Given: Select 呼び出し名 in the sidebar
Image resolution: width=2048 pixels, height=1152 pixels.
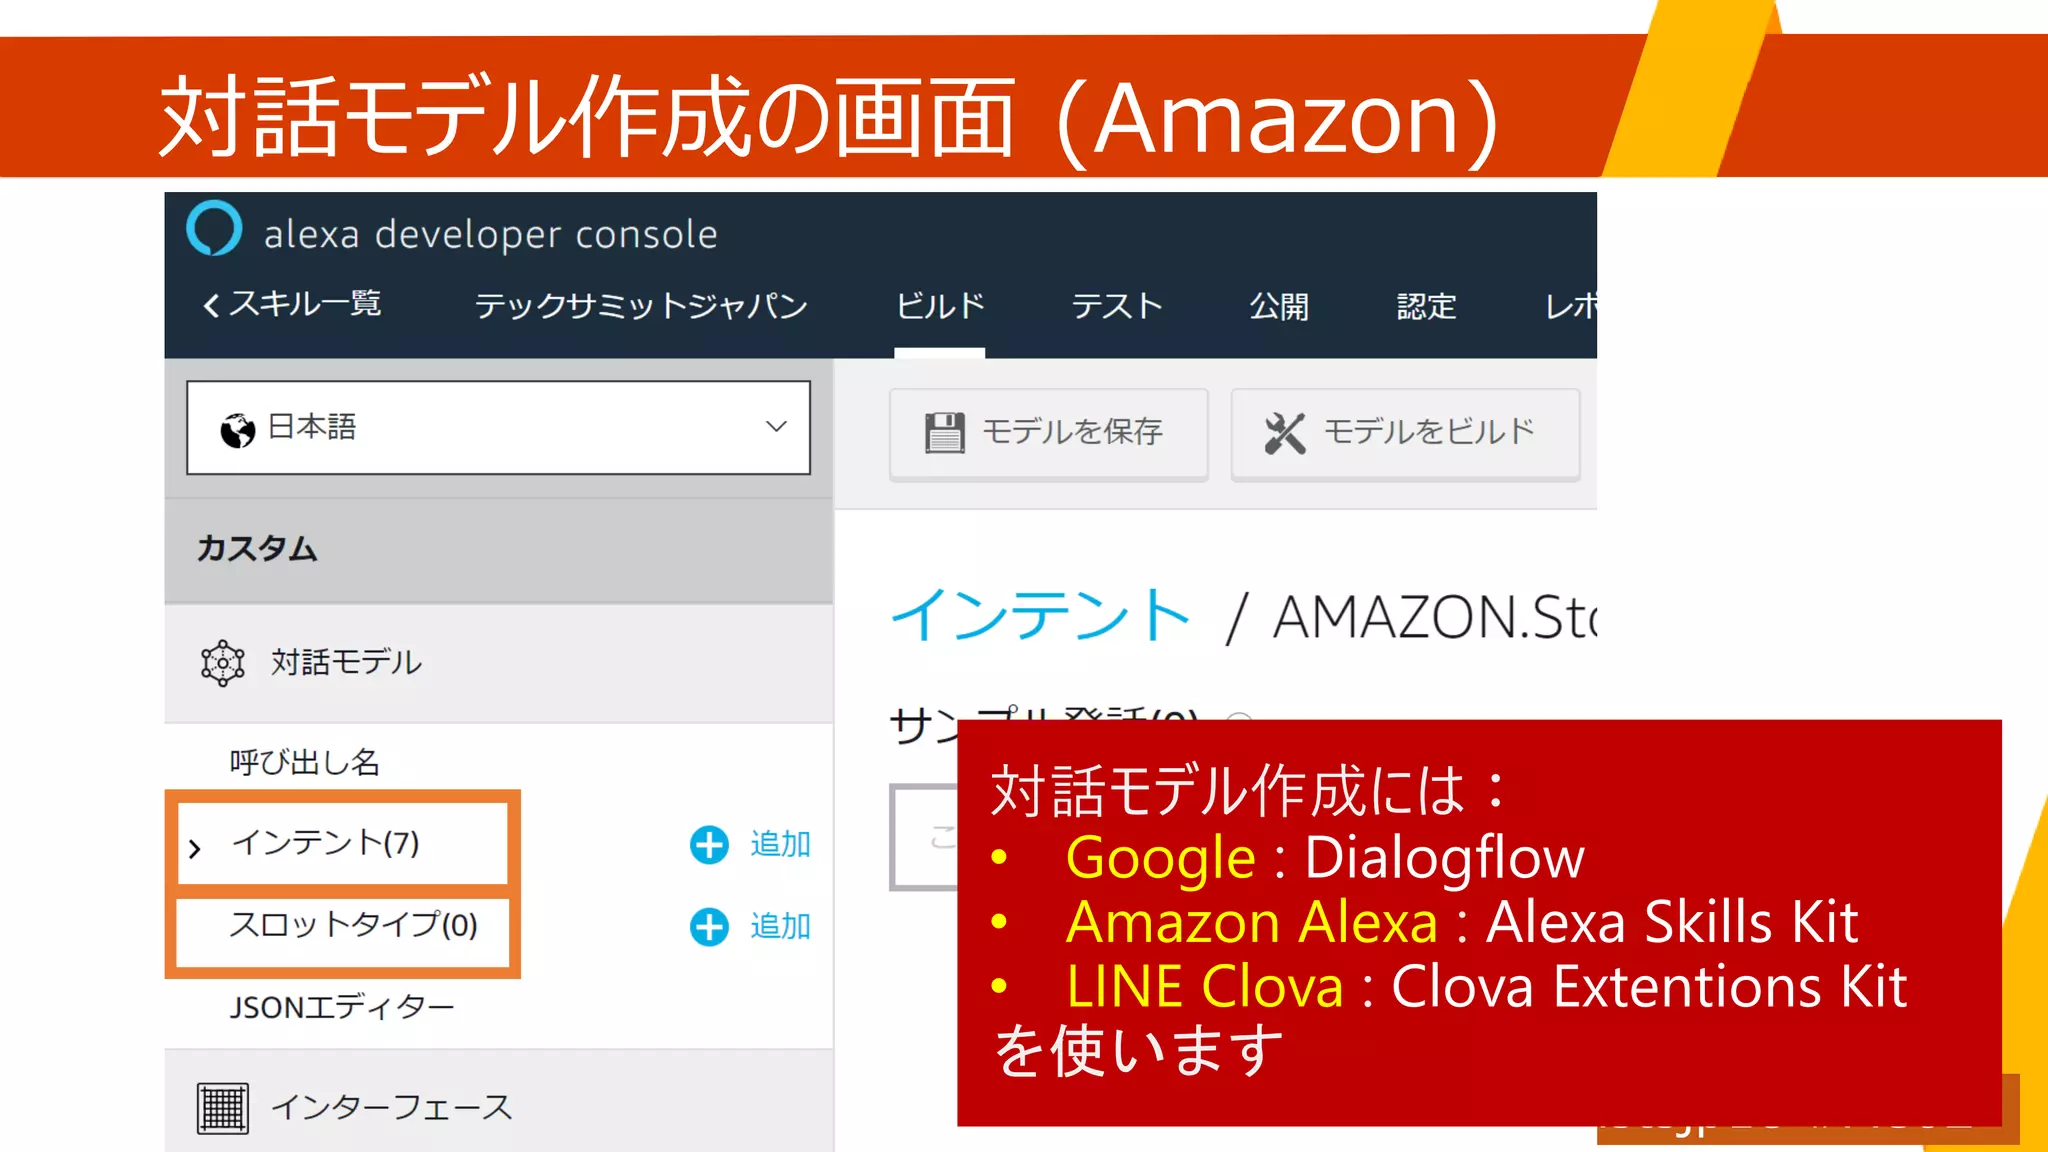Looking at the screenshot, I should pyautogui.click(x=304, y=762).
